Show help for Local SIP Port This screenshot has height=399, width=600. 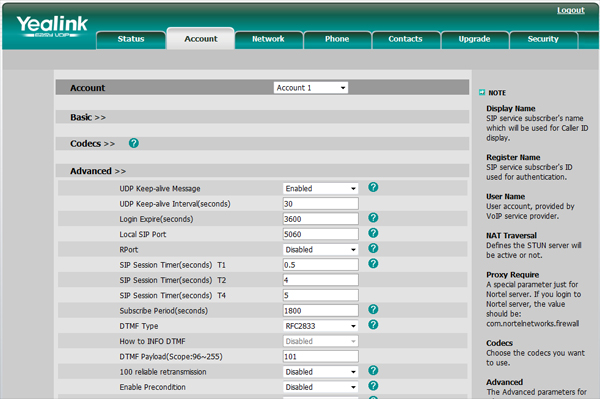point(373,233)
